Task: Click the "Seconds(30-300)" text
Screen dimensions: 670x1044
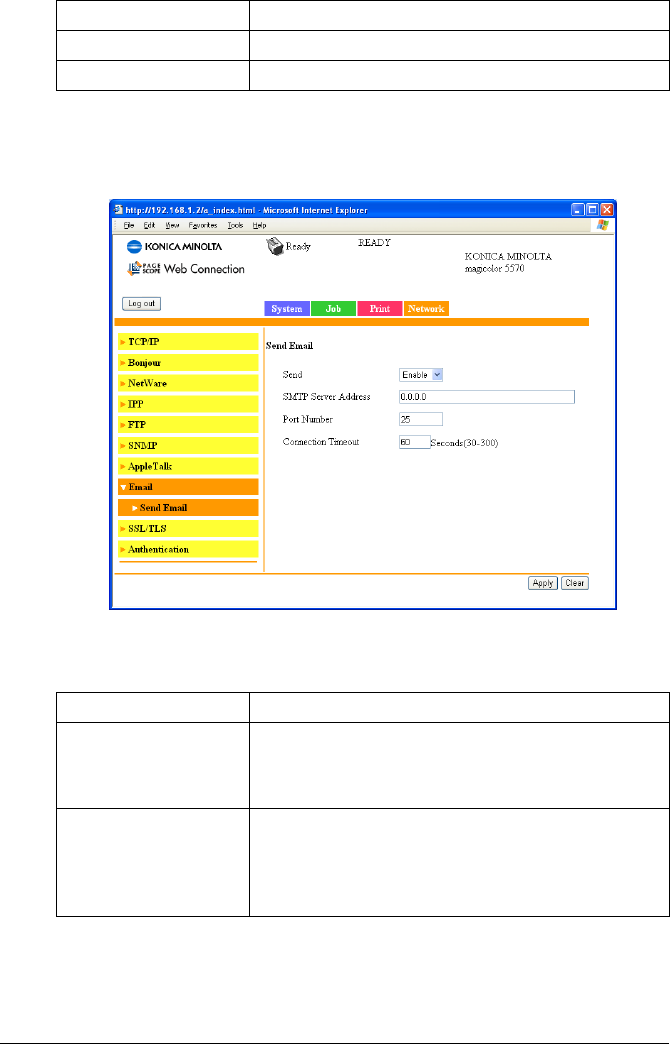Action: point(464,442)
